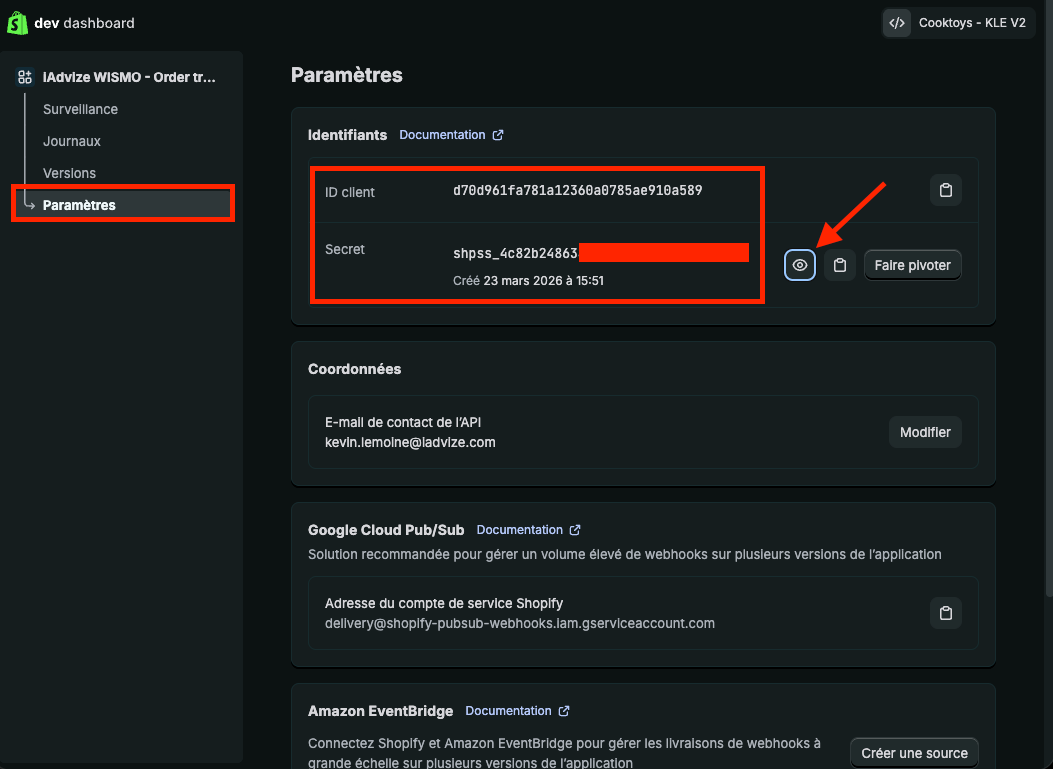Click the iAdvize WISMO app icon in sidebar
Image resolution: width=1053 pixels, height=769 pixels.
[25, 77]
